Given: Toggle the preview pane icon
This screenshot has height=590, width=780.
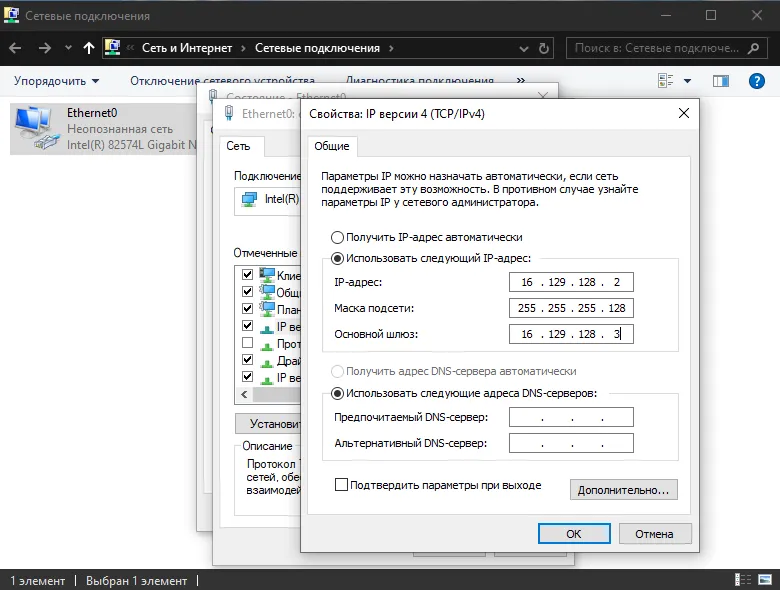Looking at the screenshot, I should pyautogui.click(x=721, y=81).
